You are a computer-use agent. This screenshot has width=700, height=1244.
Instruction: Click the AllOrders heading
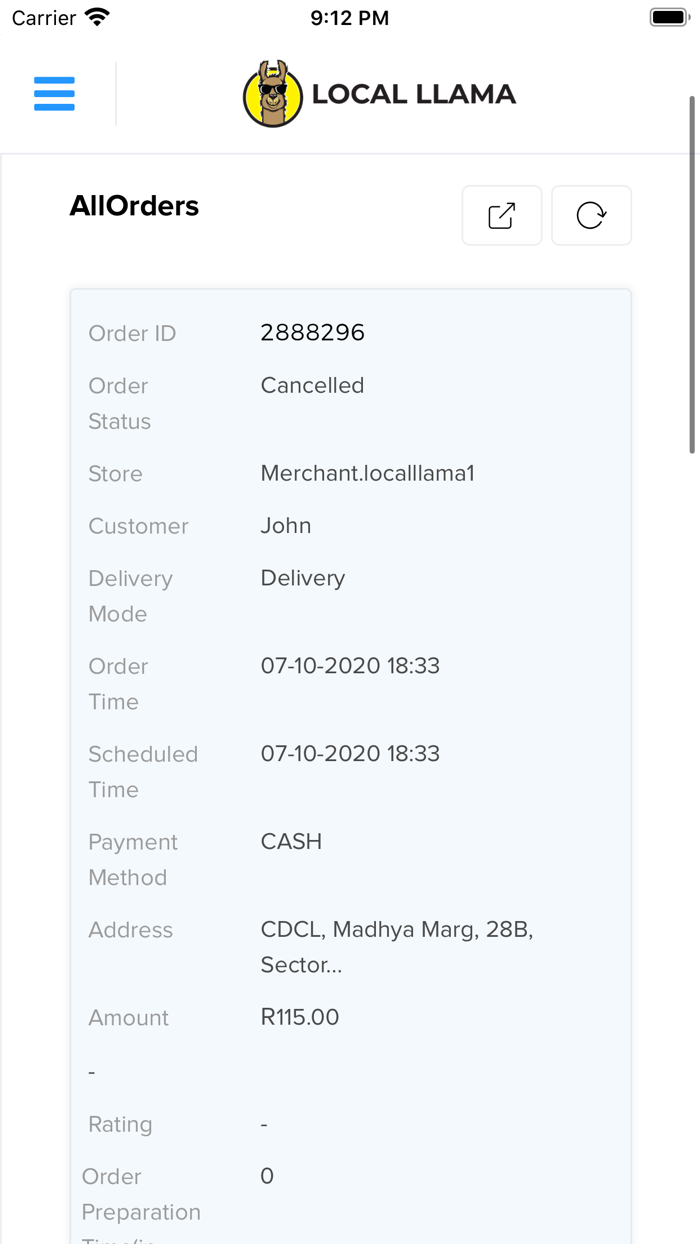click(134, 206)
